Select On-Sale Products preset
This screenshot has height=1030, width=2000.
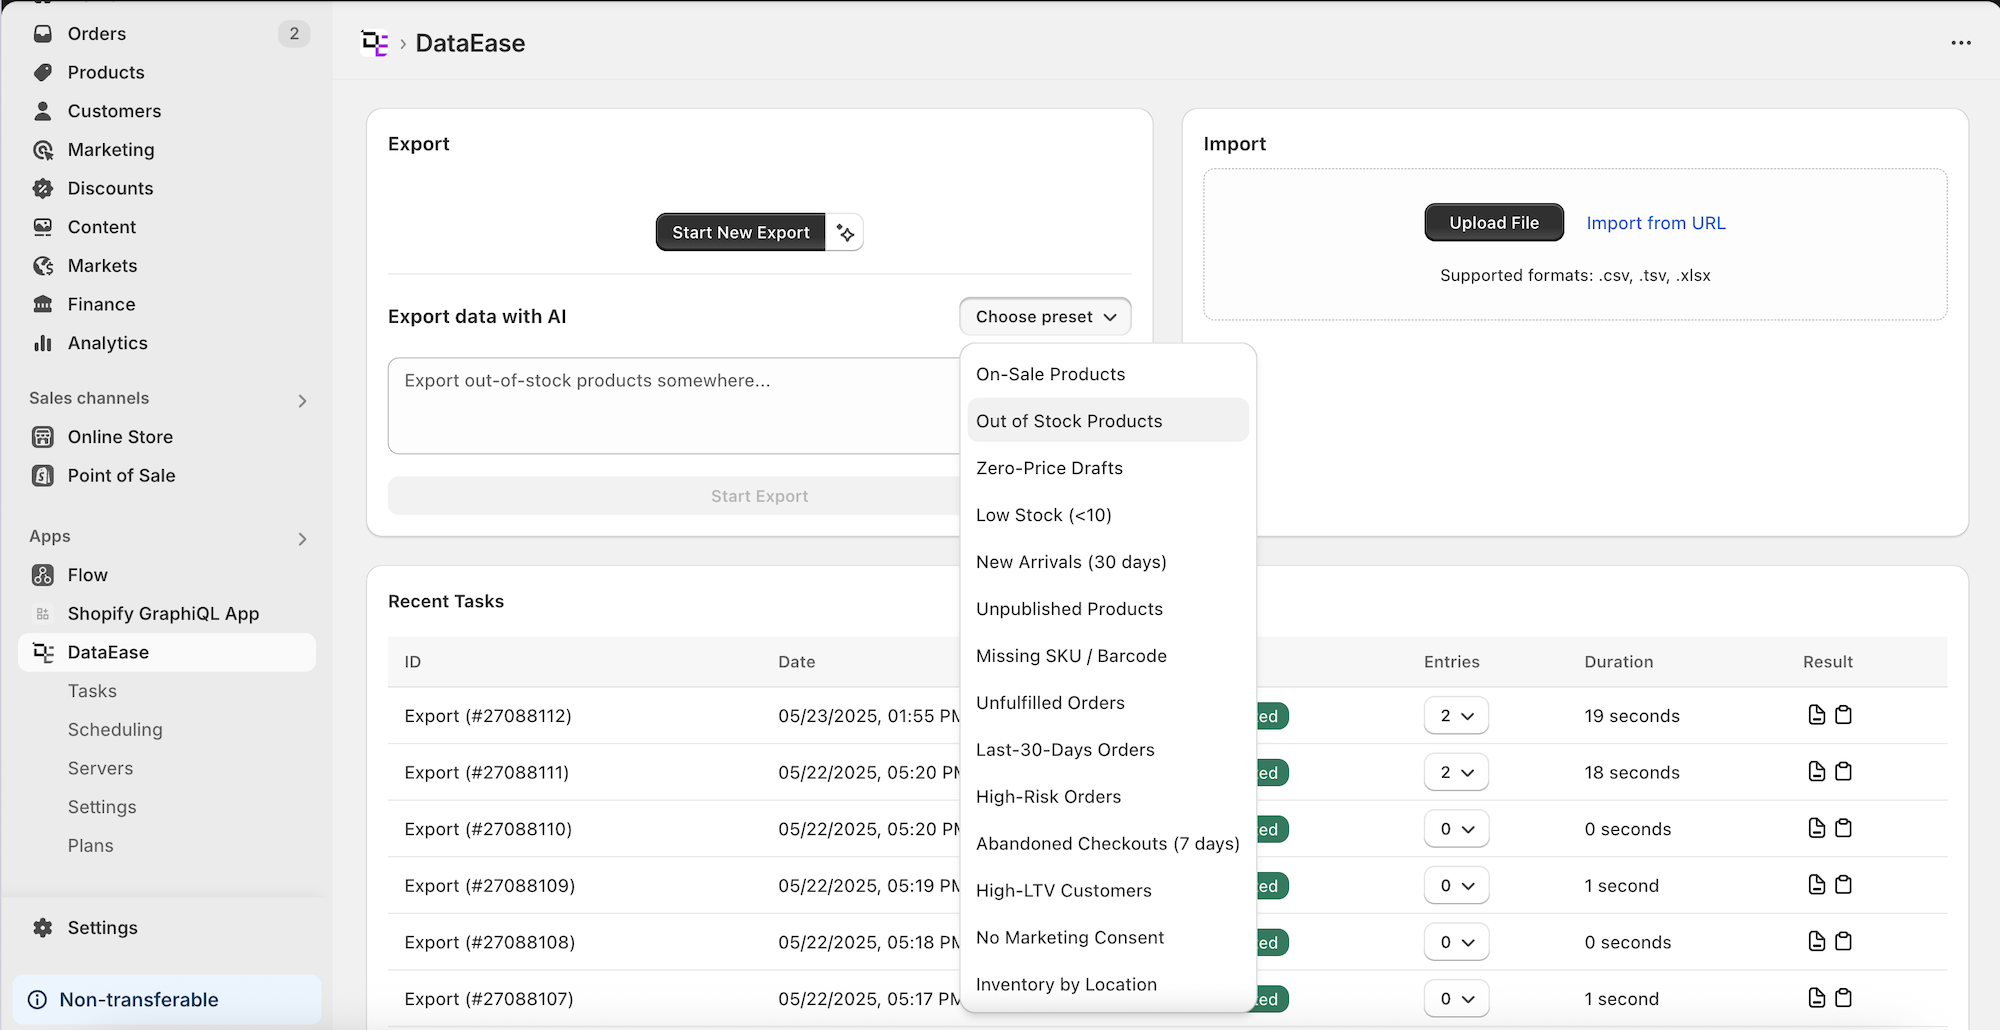coord(1108,374)
